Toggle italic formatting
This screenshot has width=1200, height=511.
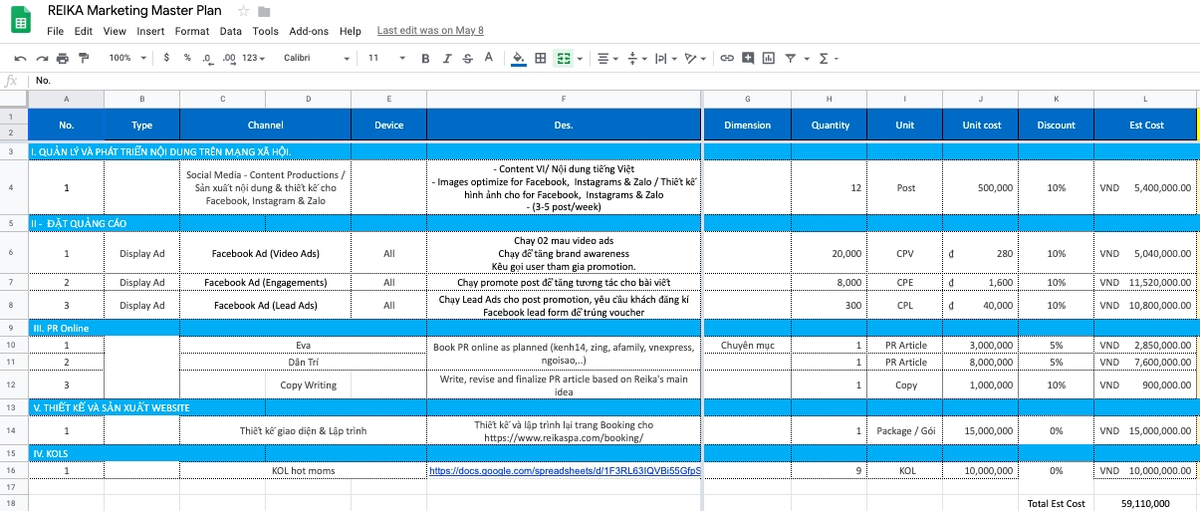click(x=446, y=58)
